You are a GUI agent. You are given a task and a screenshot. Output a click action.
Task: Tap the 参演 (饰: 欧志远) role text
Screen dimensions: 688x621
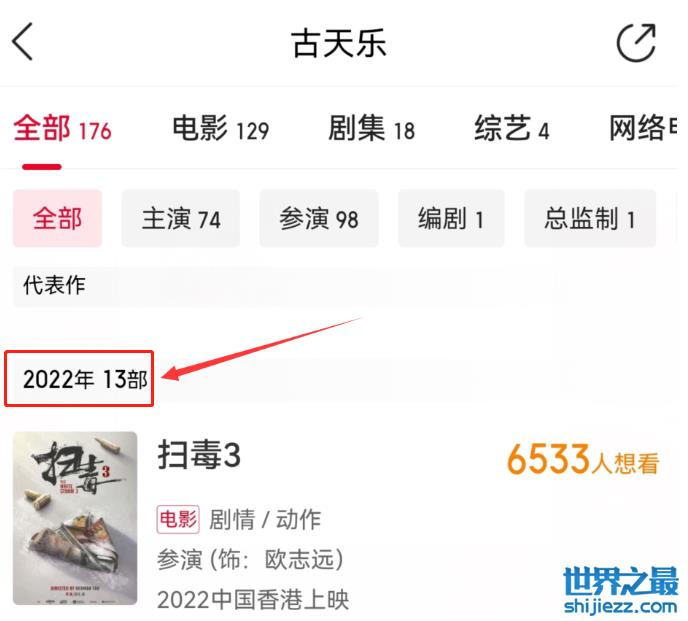point(250,560)
